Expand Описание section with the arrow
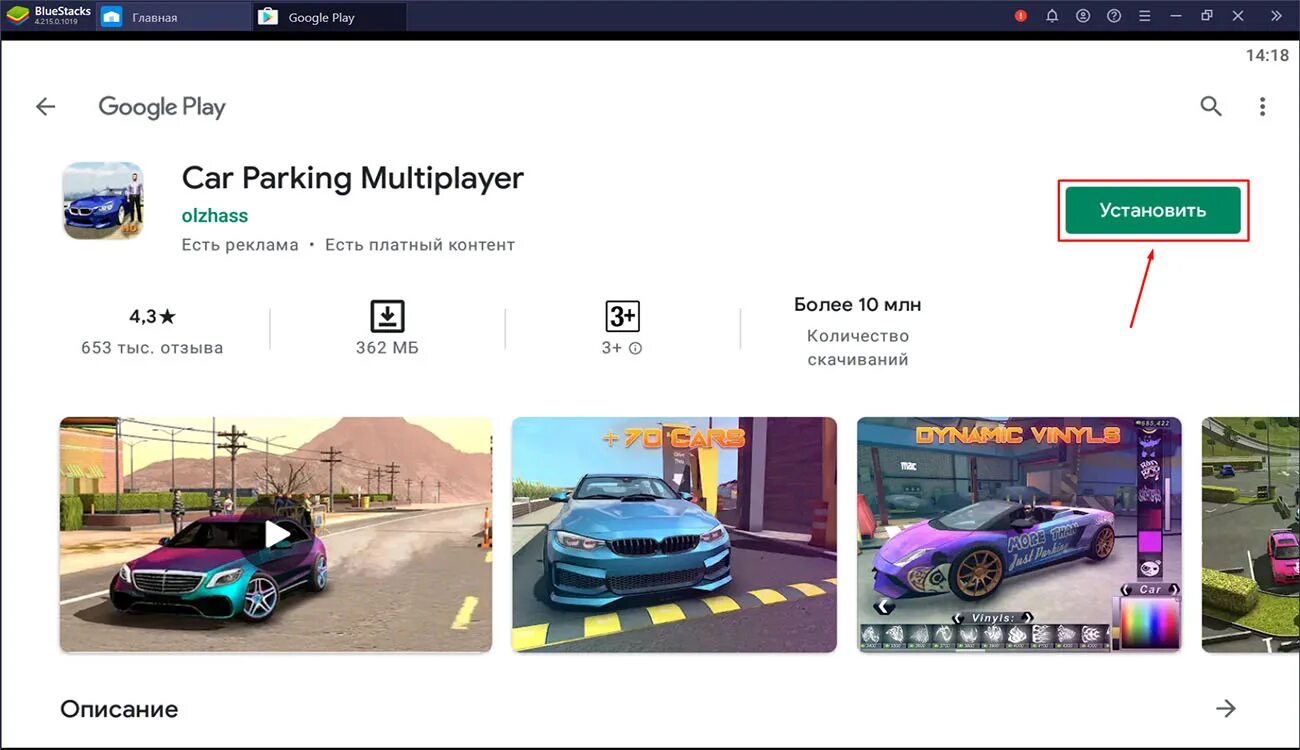The width and height of the screenshot is (1300, 750). point(1226,709)
